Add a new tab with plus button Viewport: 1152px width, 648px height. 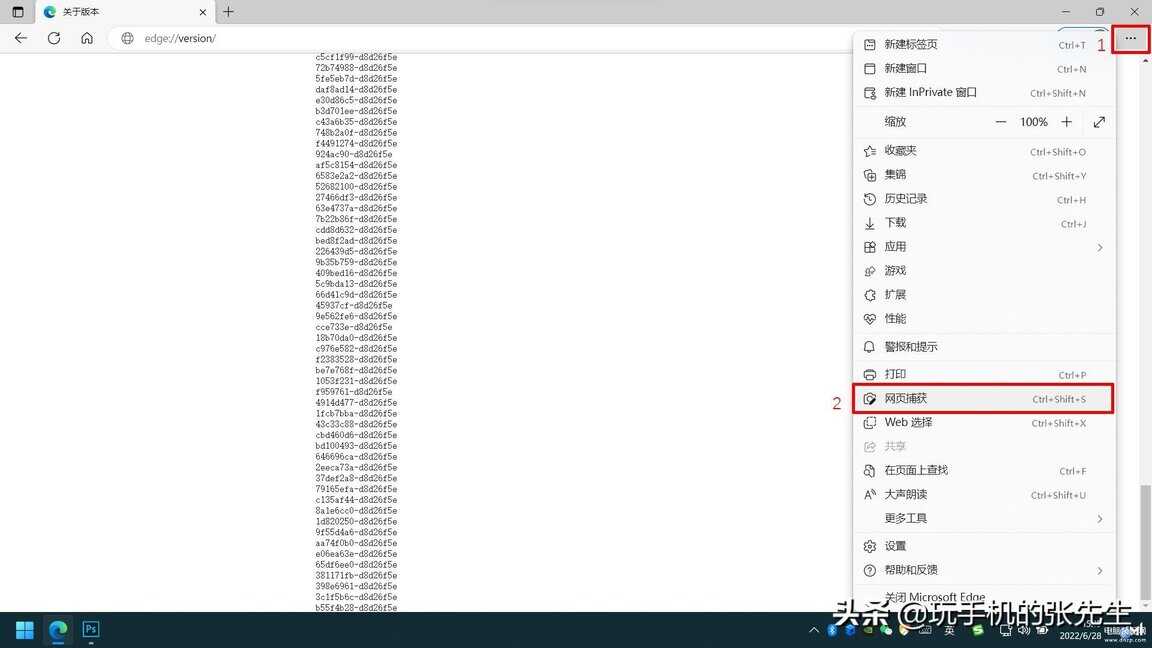coord(228,12)
